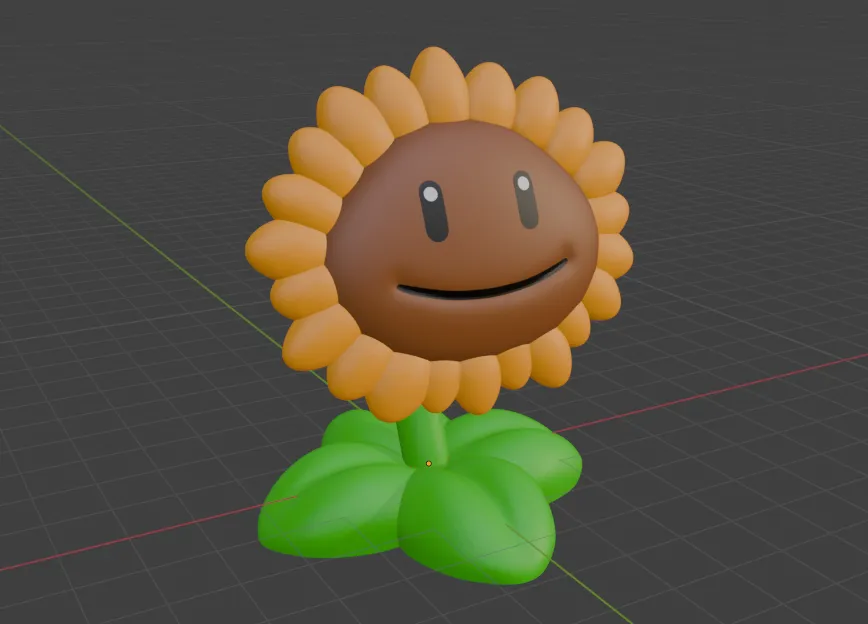Click the green stem below the flower head

tap(430, 435)
